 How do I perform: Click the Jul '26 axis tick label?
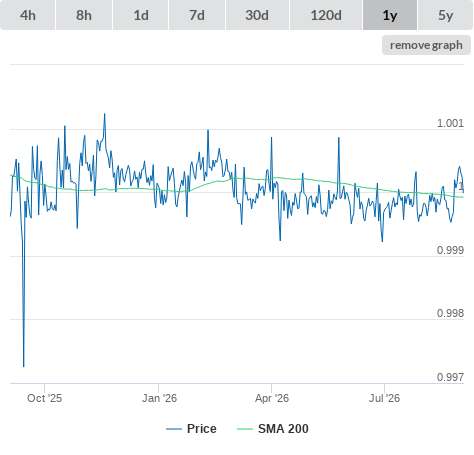[x=384, y=398]
